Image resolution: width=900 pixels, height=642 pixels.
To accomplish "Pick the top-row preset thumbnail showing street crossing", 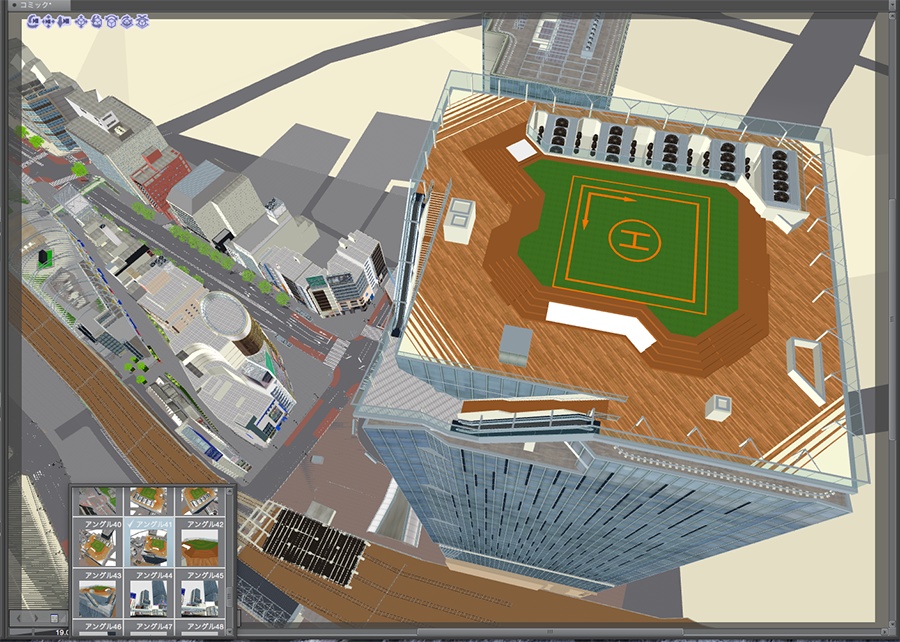I will (98, 501).
